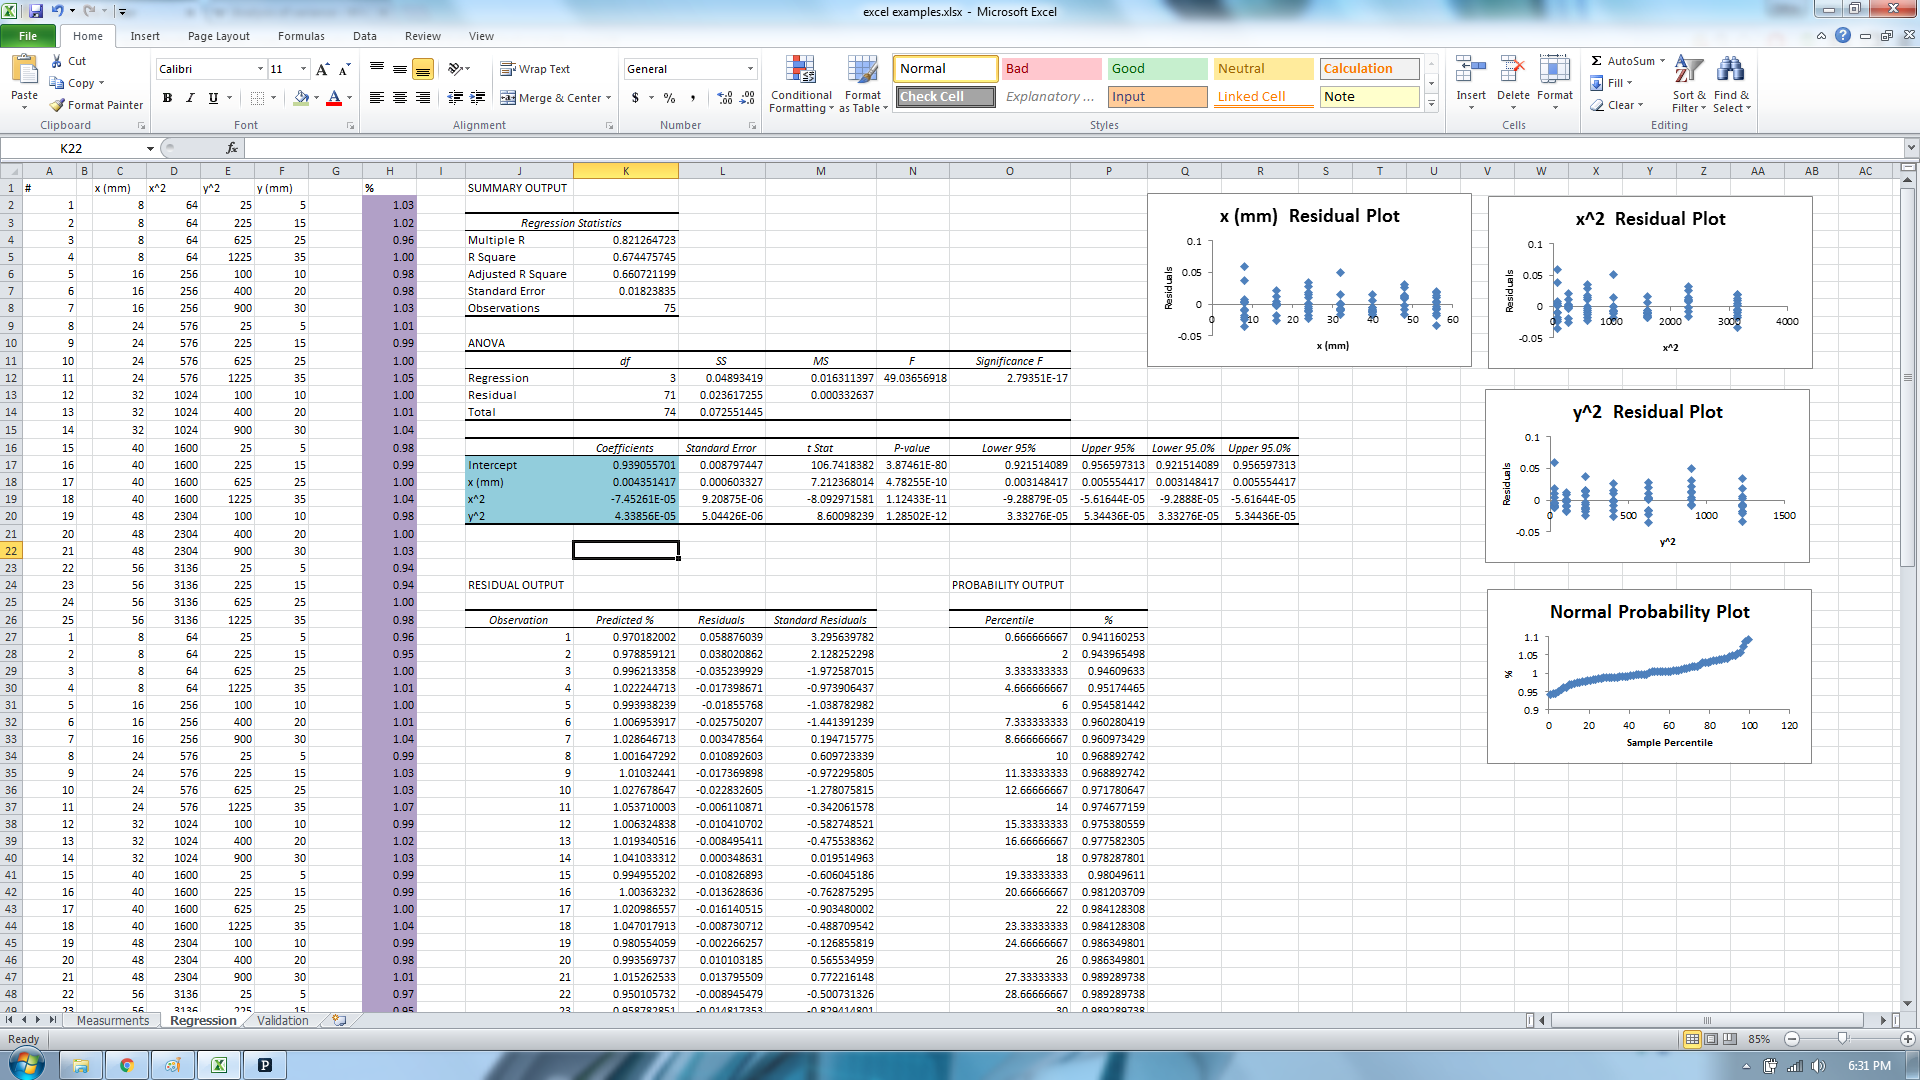Increase Decimal places icon
This screenshot has width=1920, height=1080.
[725, 98]
